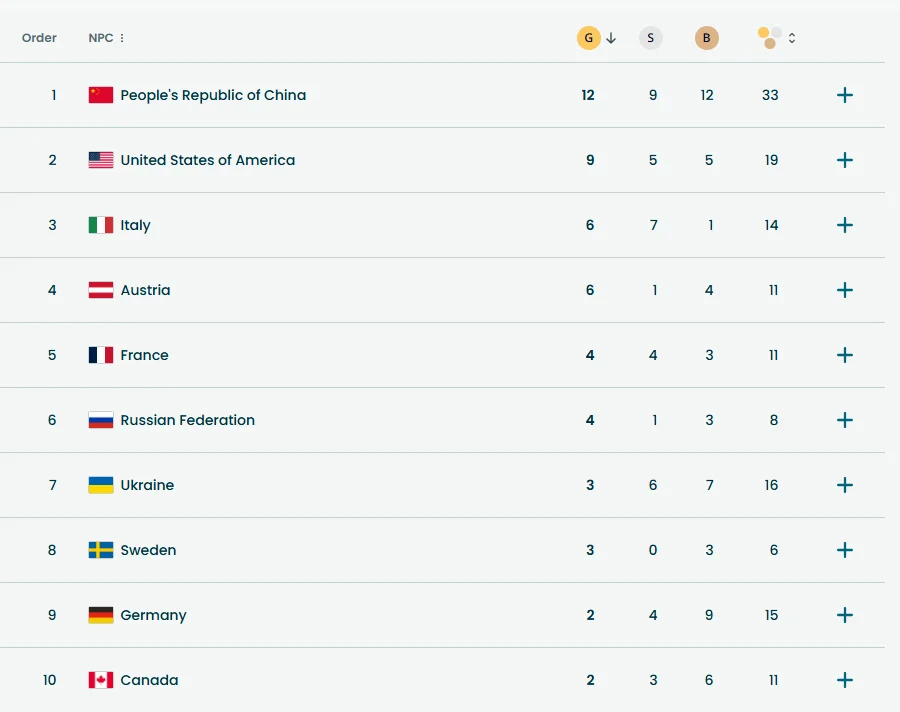Expand the Germany row
This screenshot has height=712, width=900.
point(845,615)
